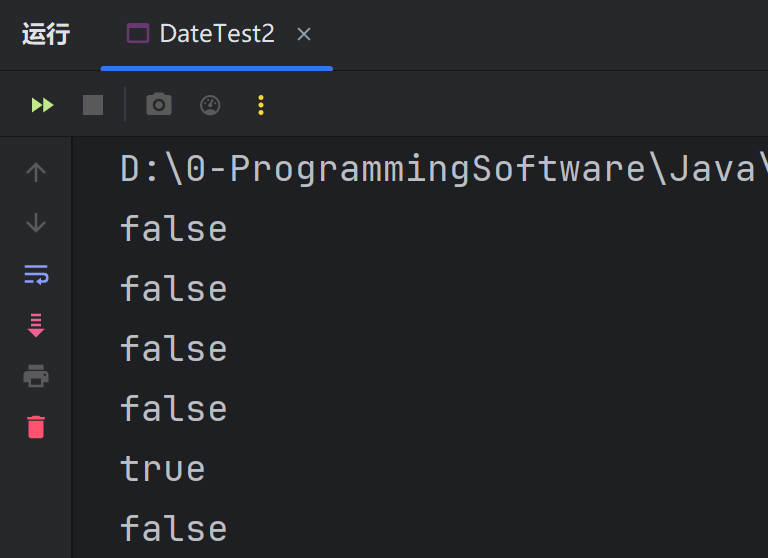Open the profiler gauge icon

[210, 105]
